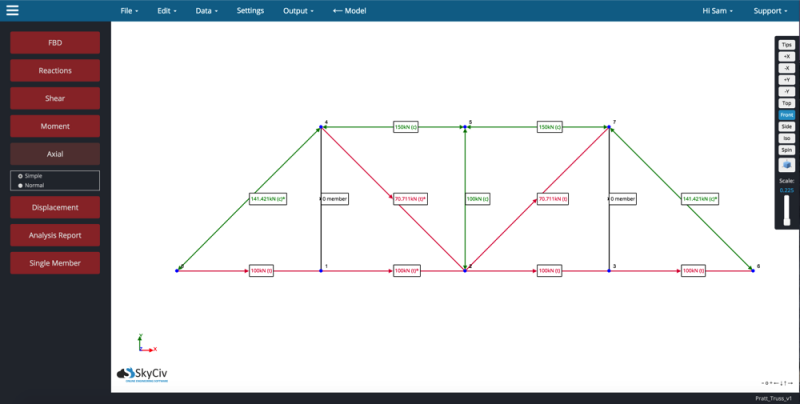Switch to the Top view
The height and width of the screenshot is (404, 800).
point(787,103)
